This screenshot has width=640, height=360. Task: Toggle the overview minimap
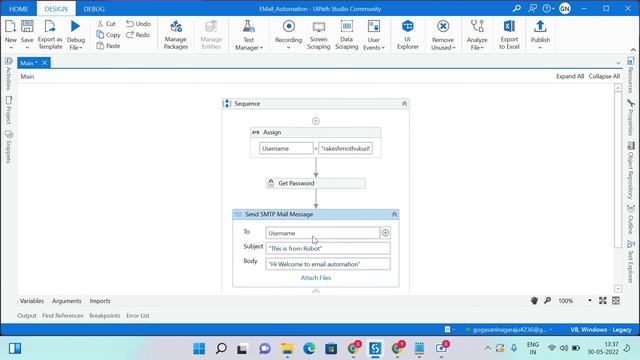tap(616, 301)
